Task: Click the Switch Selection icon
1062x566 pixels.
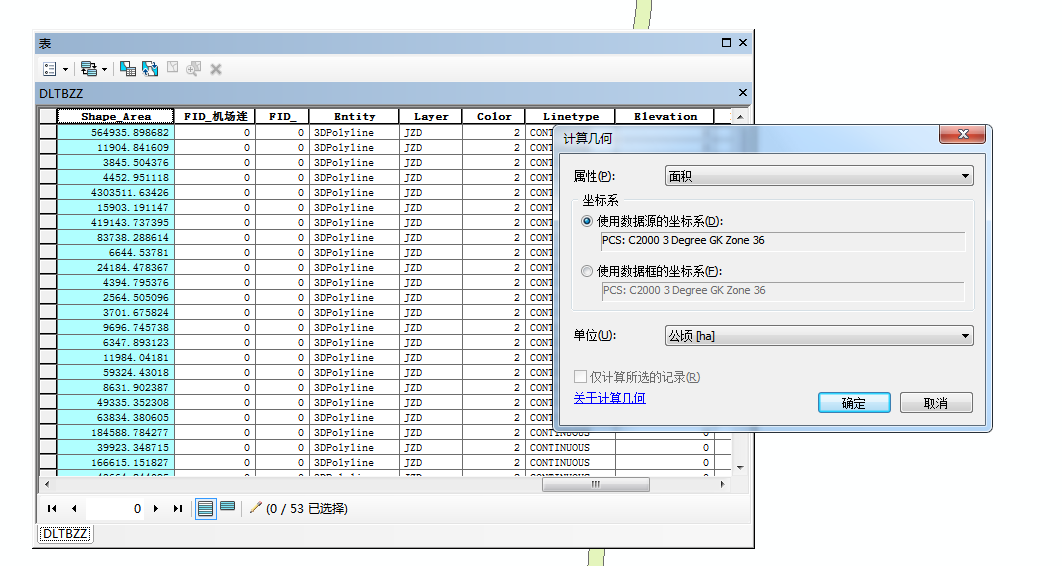Action: coord(150,69)
